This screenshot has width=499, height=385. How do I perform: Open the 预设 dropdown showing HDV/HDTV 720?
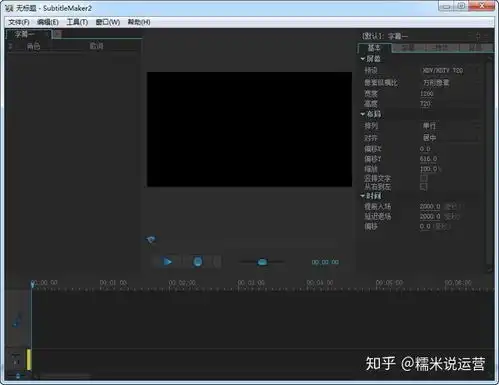tap(449, 70)
